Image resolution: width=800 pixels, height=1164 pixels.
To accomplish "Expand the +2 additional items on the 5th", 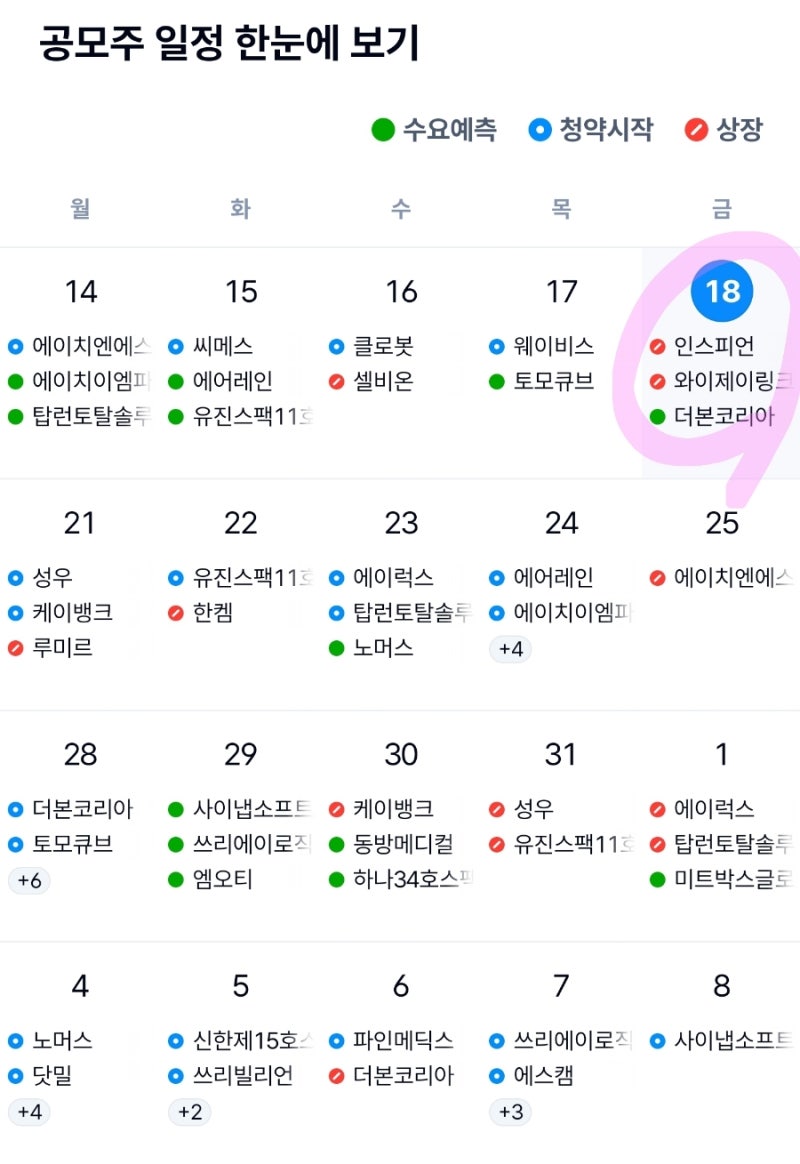I will (x=189, y=1113).
